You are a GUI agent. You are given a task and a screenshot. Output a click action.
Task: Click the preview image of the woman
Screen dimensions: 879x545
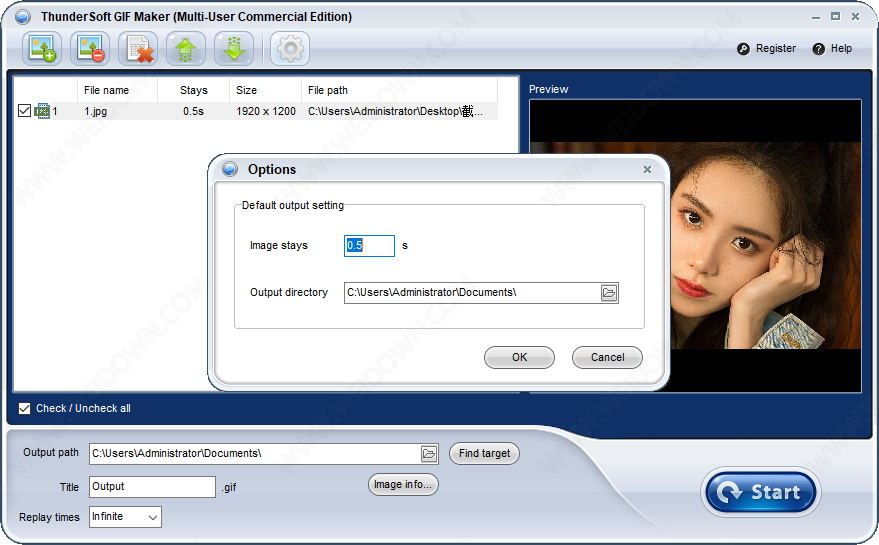pyautogui.click(x=765, y=245)
